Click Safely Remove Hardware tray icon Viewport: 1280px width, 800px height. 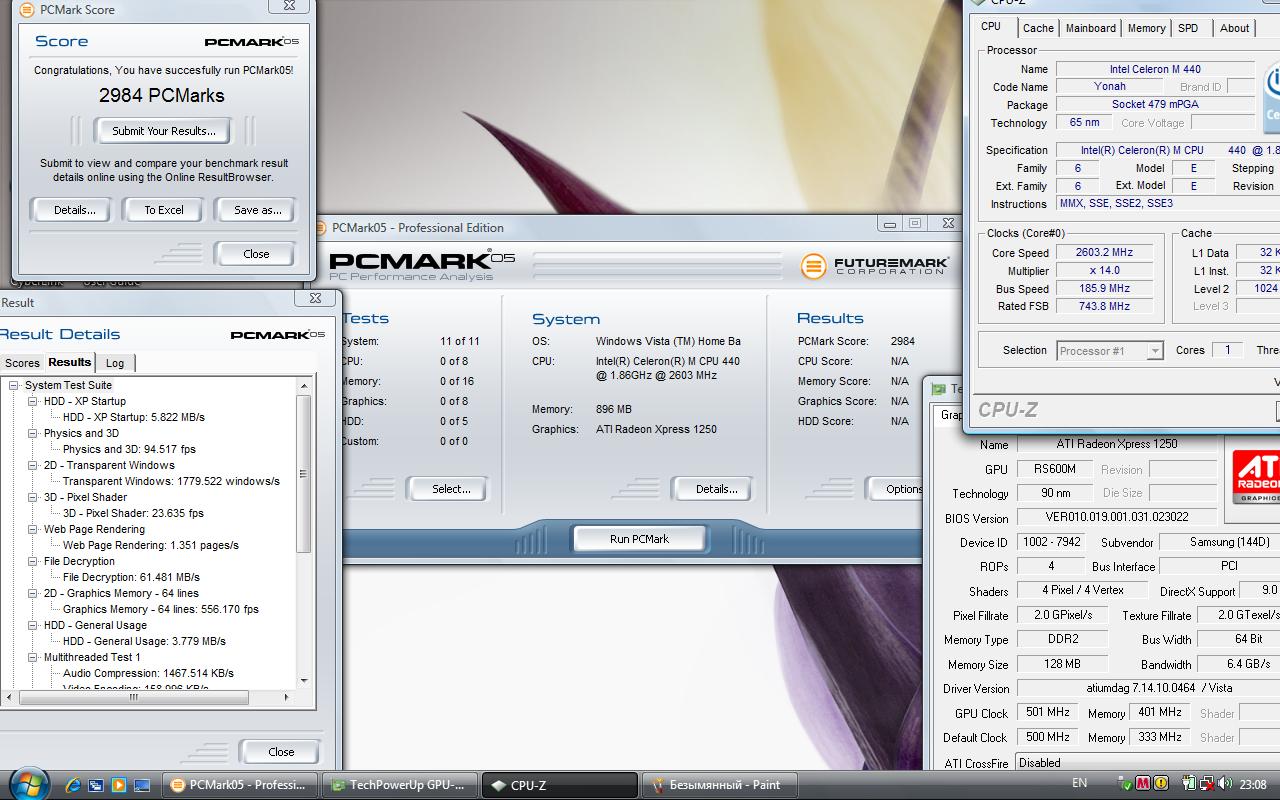(x=1125, y=784)
